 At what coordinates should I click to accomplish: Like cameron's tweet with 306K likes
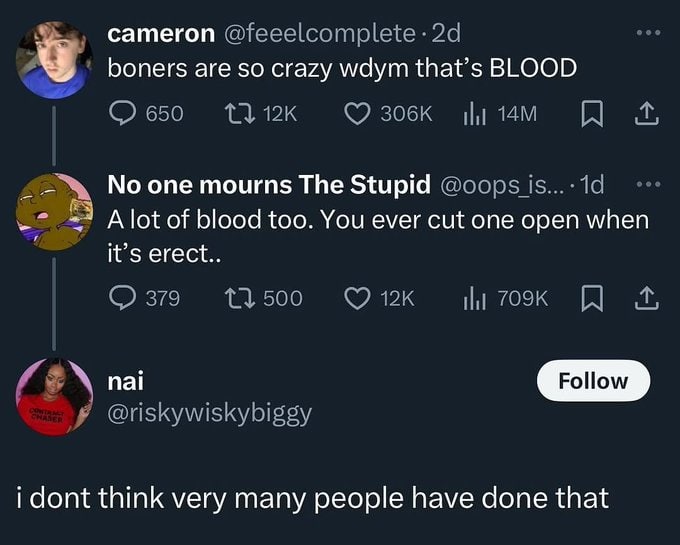[x=357, y=113]
